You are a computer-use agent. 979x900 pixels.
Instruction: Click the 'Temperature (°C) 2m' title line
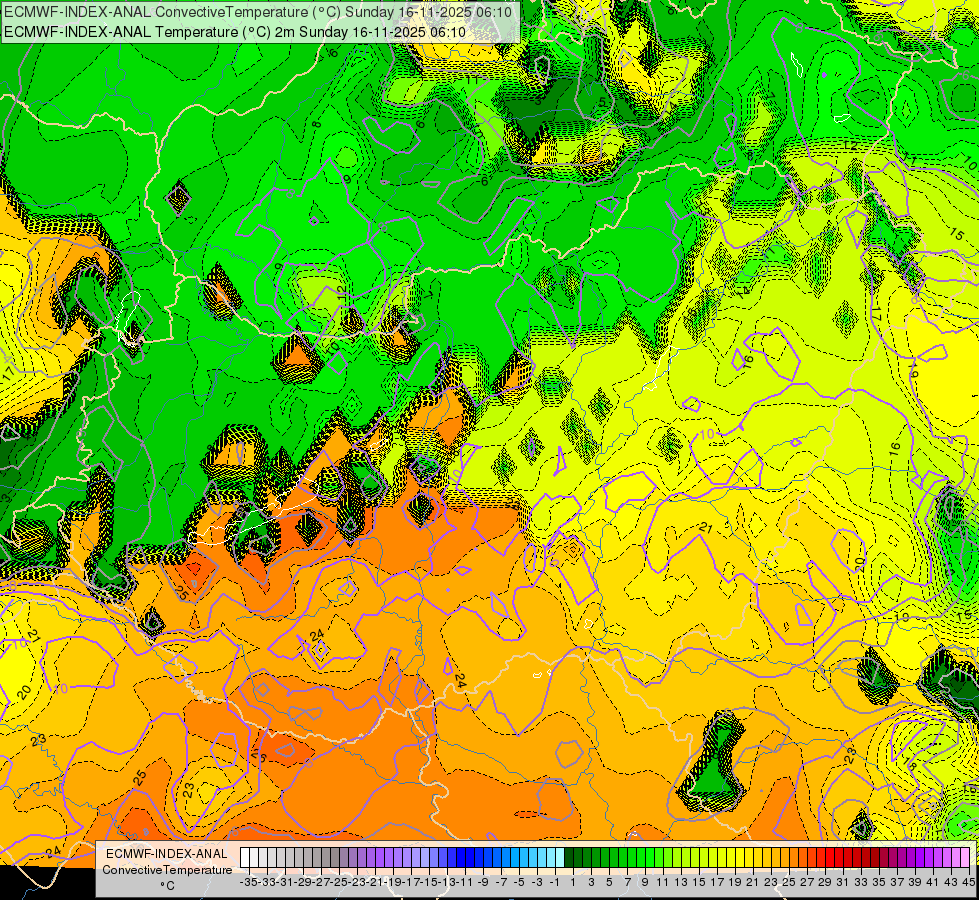[235, 32]
